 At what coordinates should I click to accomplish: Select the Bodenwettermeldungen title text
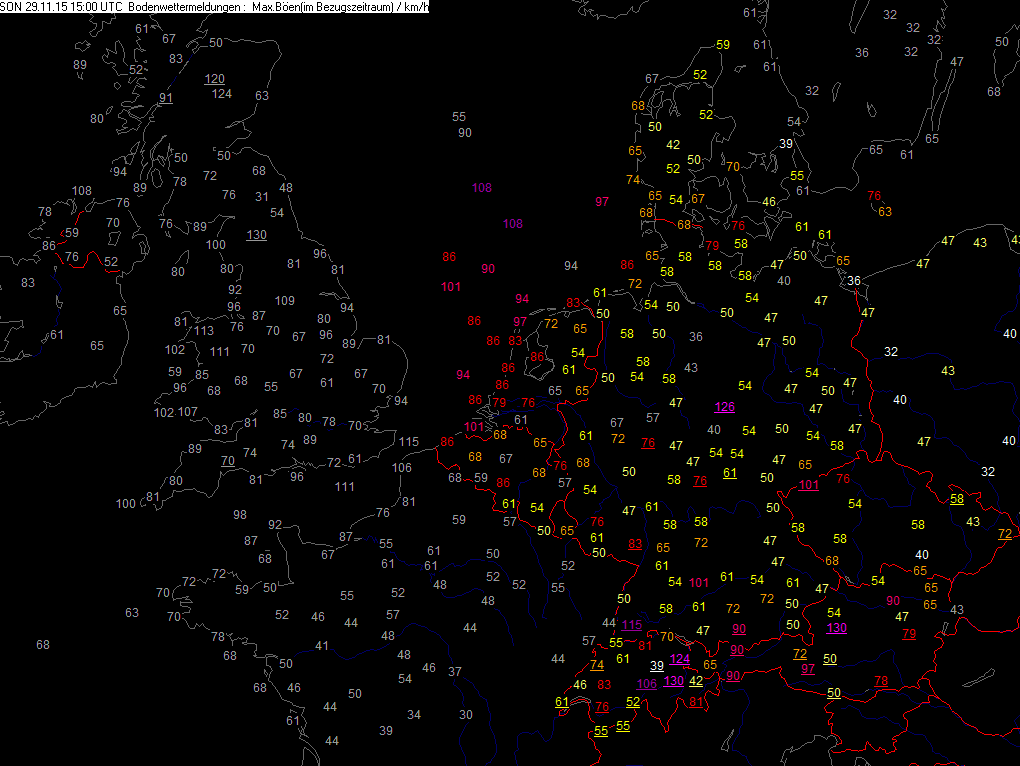[x=184, y=7]
